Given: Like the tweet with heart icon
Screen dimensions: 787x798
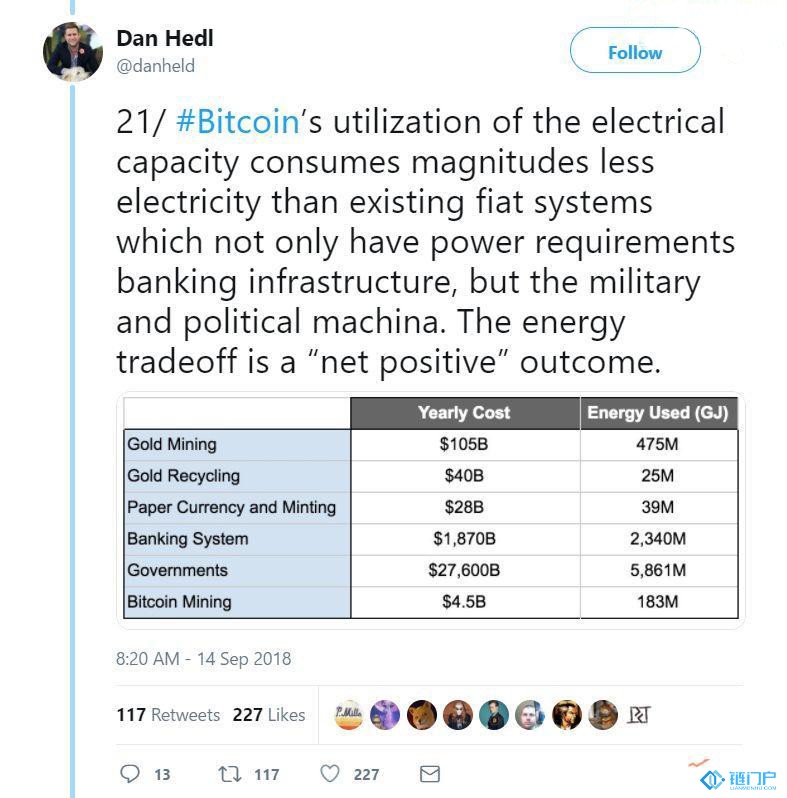Looking at the screenshot, I should pyautogui.click(x=330, y=774).
